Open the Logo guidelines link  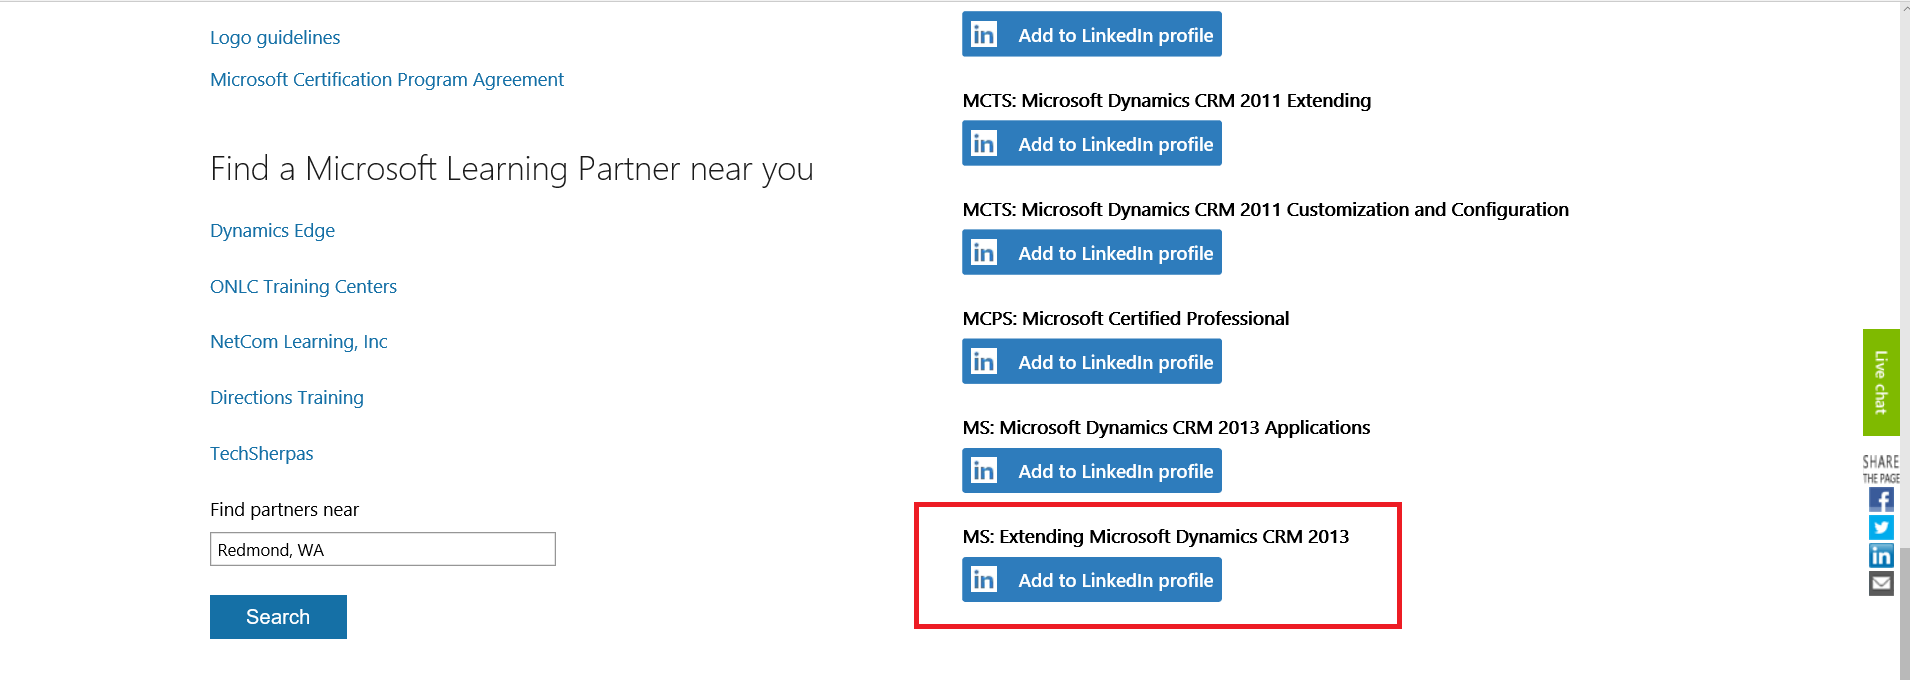275,38
